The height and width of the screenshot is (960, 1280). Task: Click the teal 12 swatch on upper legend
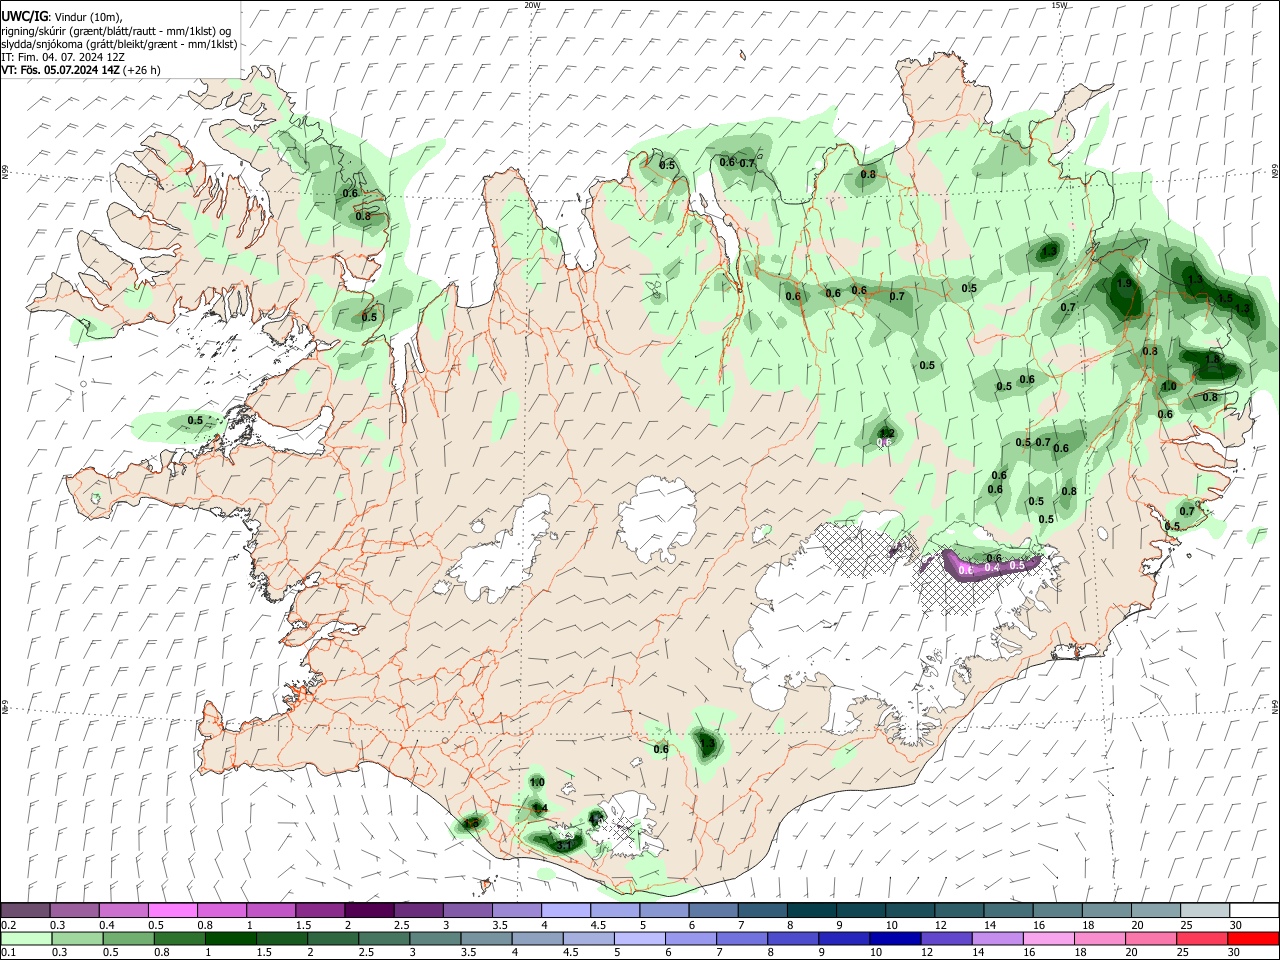pyautogui.click(x=960, y=911)
